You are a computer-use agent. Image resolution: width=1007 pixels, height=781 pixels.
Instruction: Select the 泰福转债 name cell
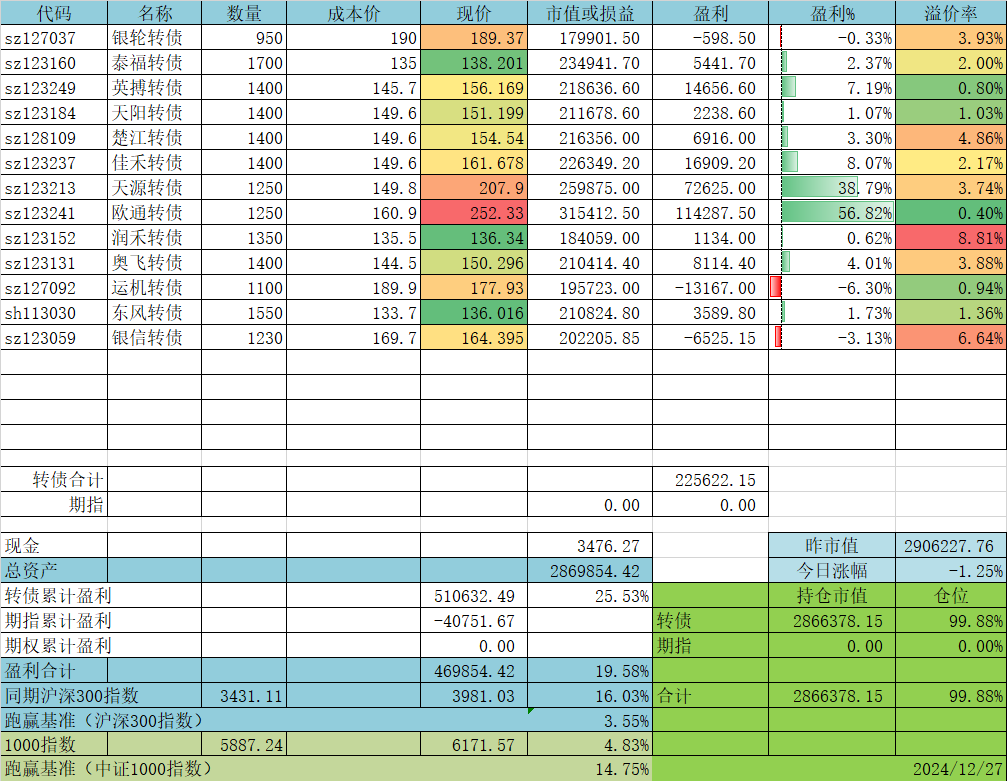click(x=155, y=63)
